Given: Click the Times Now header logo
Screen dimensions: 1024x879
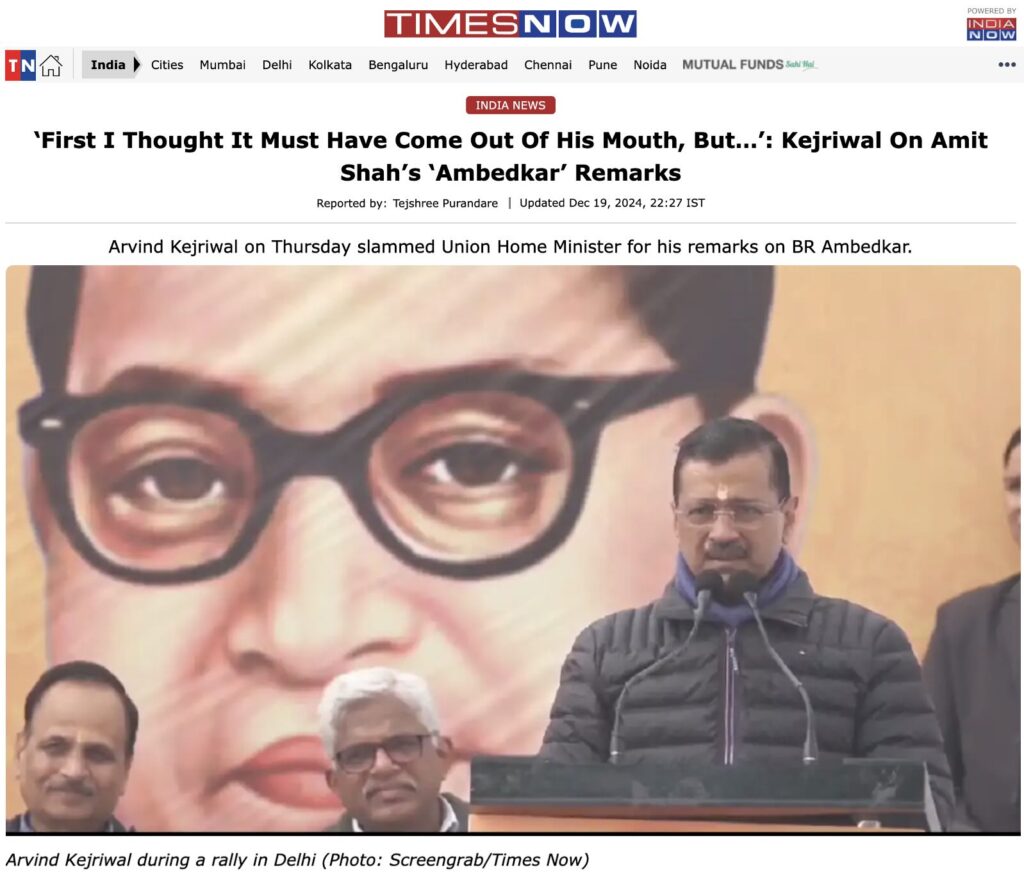Looking at the screenshot, I should click(510, 24).
